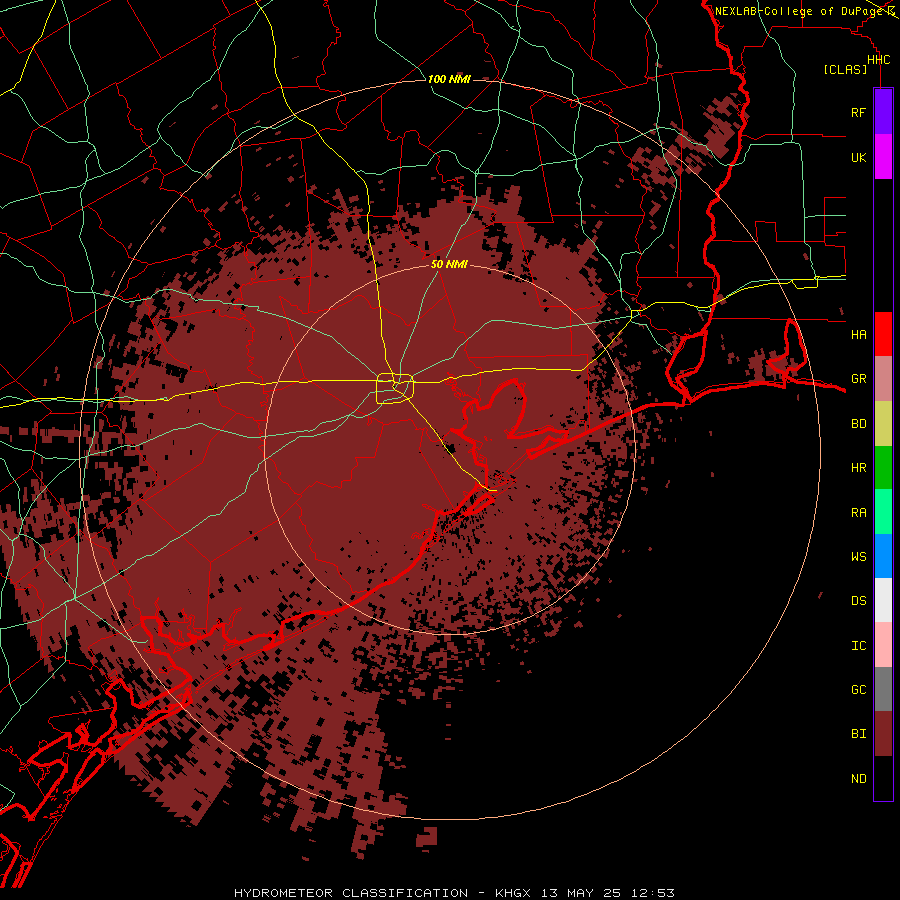Click the HR green legend swatch
The height and width of the screenshot is (900, 900).
pos(883,468)
